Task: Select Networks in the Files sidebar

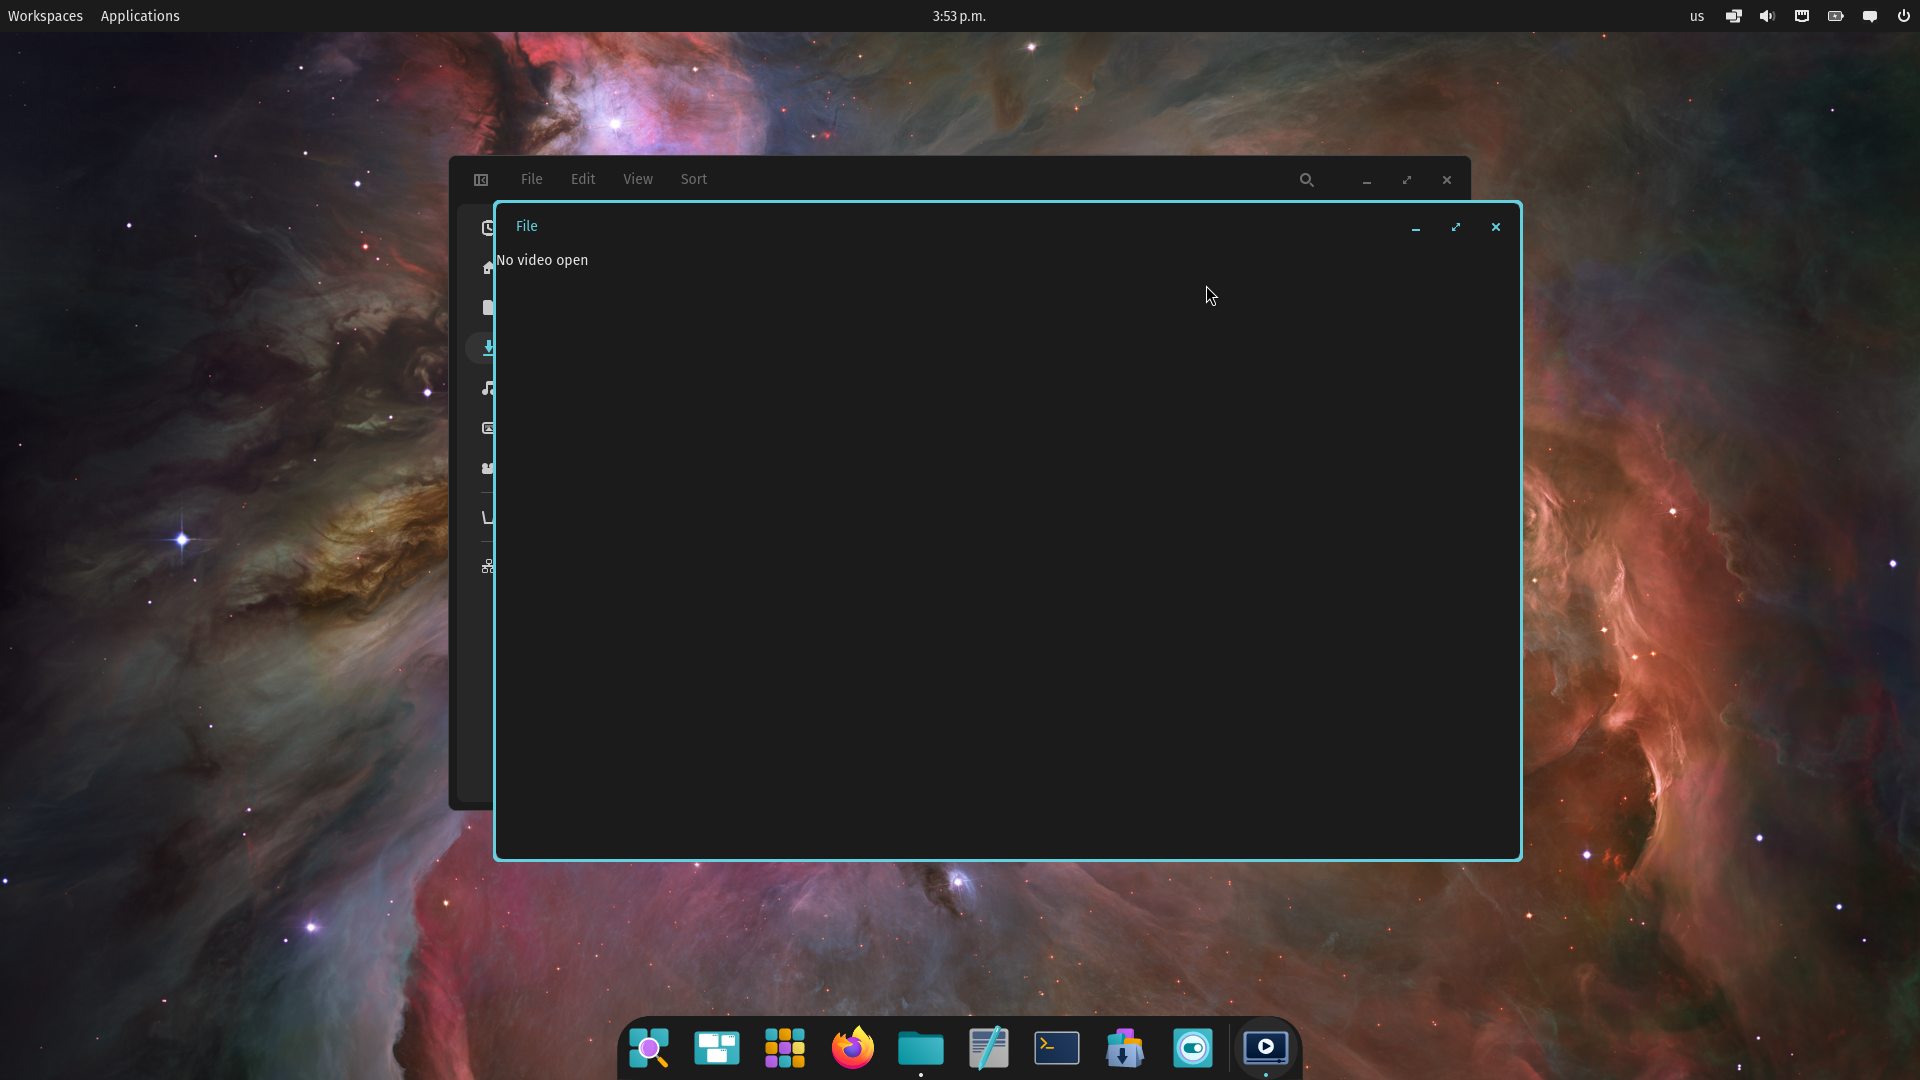Action: (x=487, y=567)
